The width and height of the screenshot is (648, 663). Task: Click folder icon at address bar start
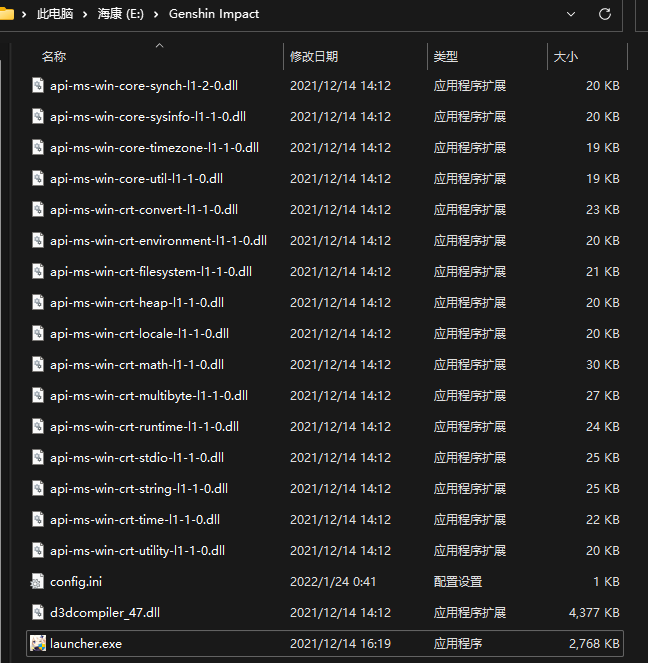click(x=6, y=14)
